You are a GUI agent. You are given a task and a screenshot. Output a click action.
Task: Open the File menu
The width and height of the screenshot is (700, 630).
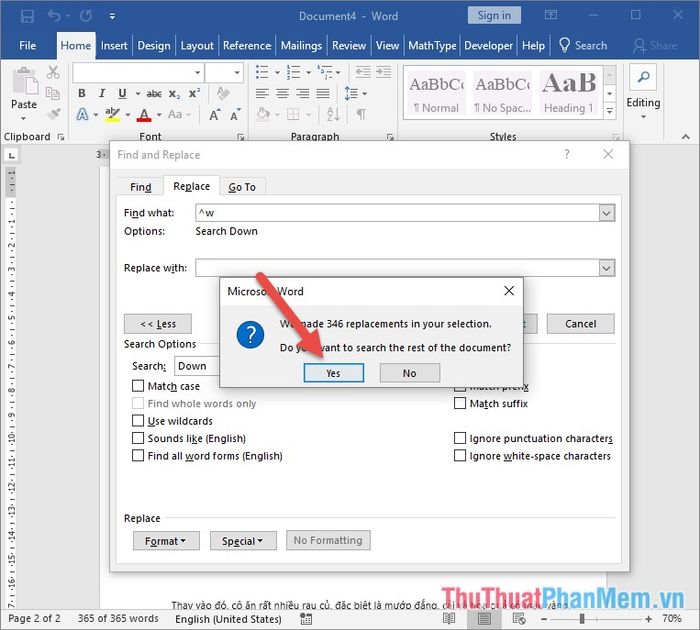(x=28, y=46)
